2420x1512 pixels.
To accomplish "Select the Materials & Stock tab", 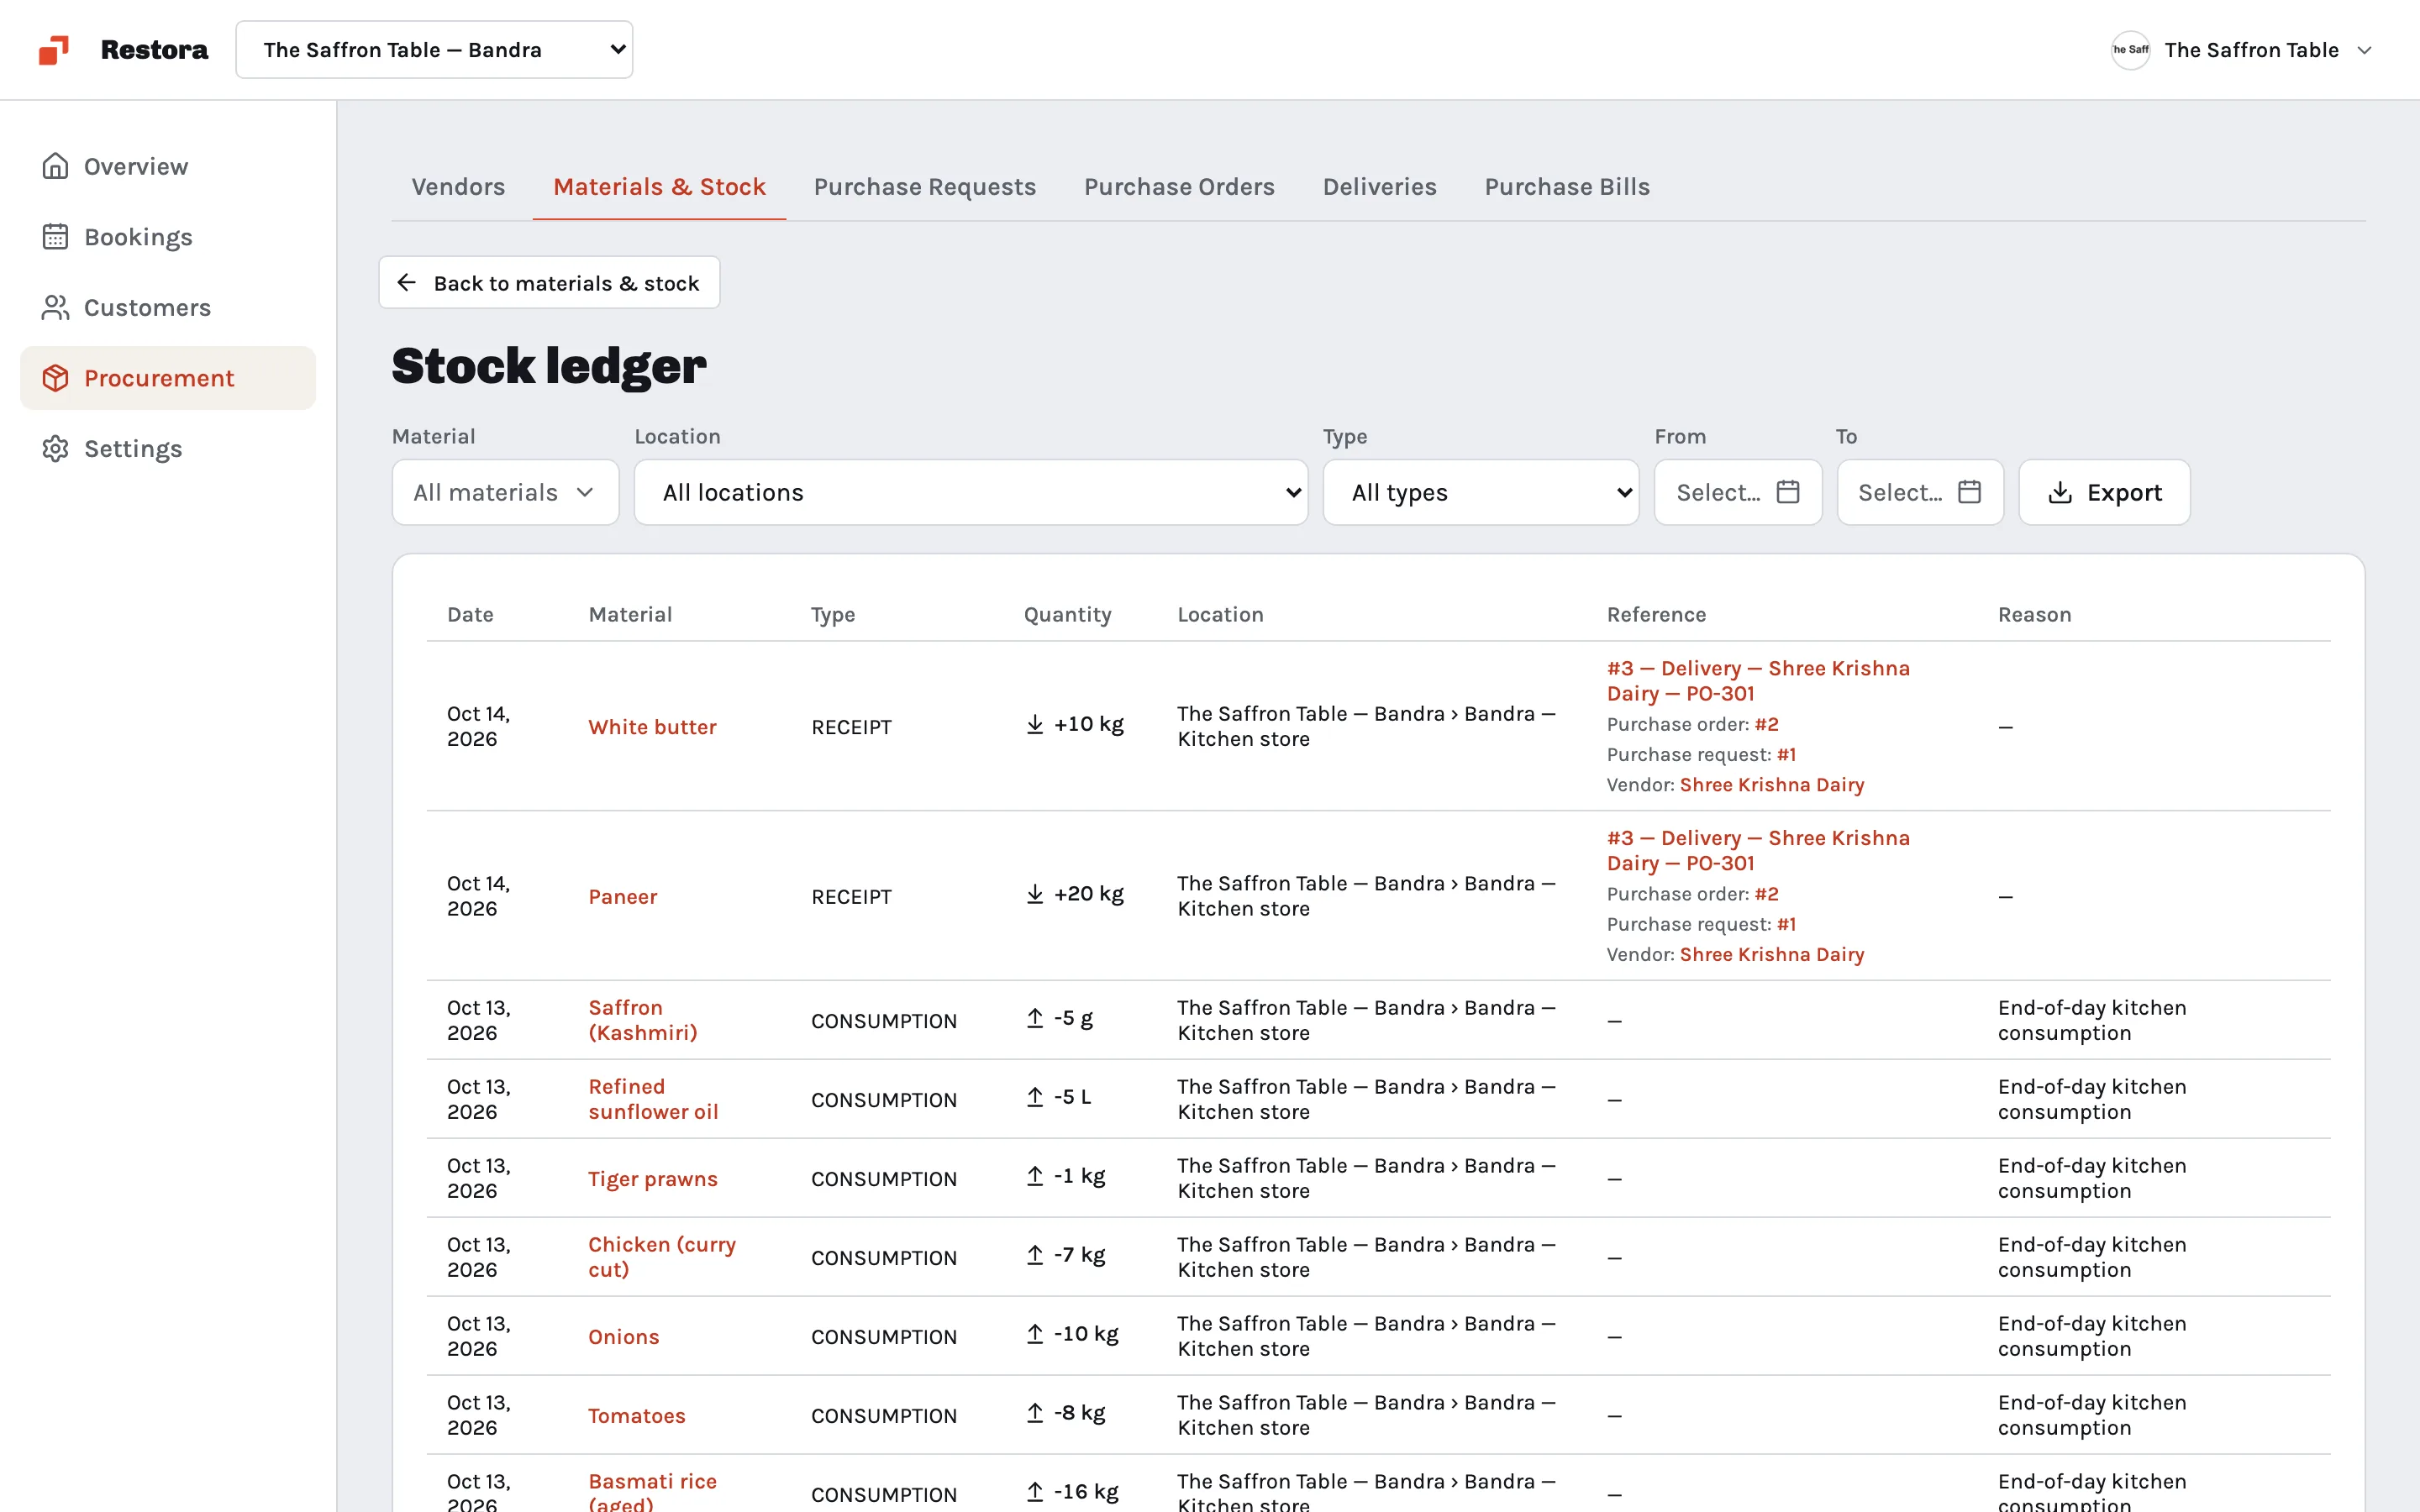I will click(659, 187).
